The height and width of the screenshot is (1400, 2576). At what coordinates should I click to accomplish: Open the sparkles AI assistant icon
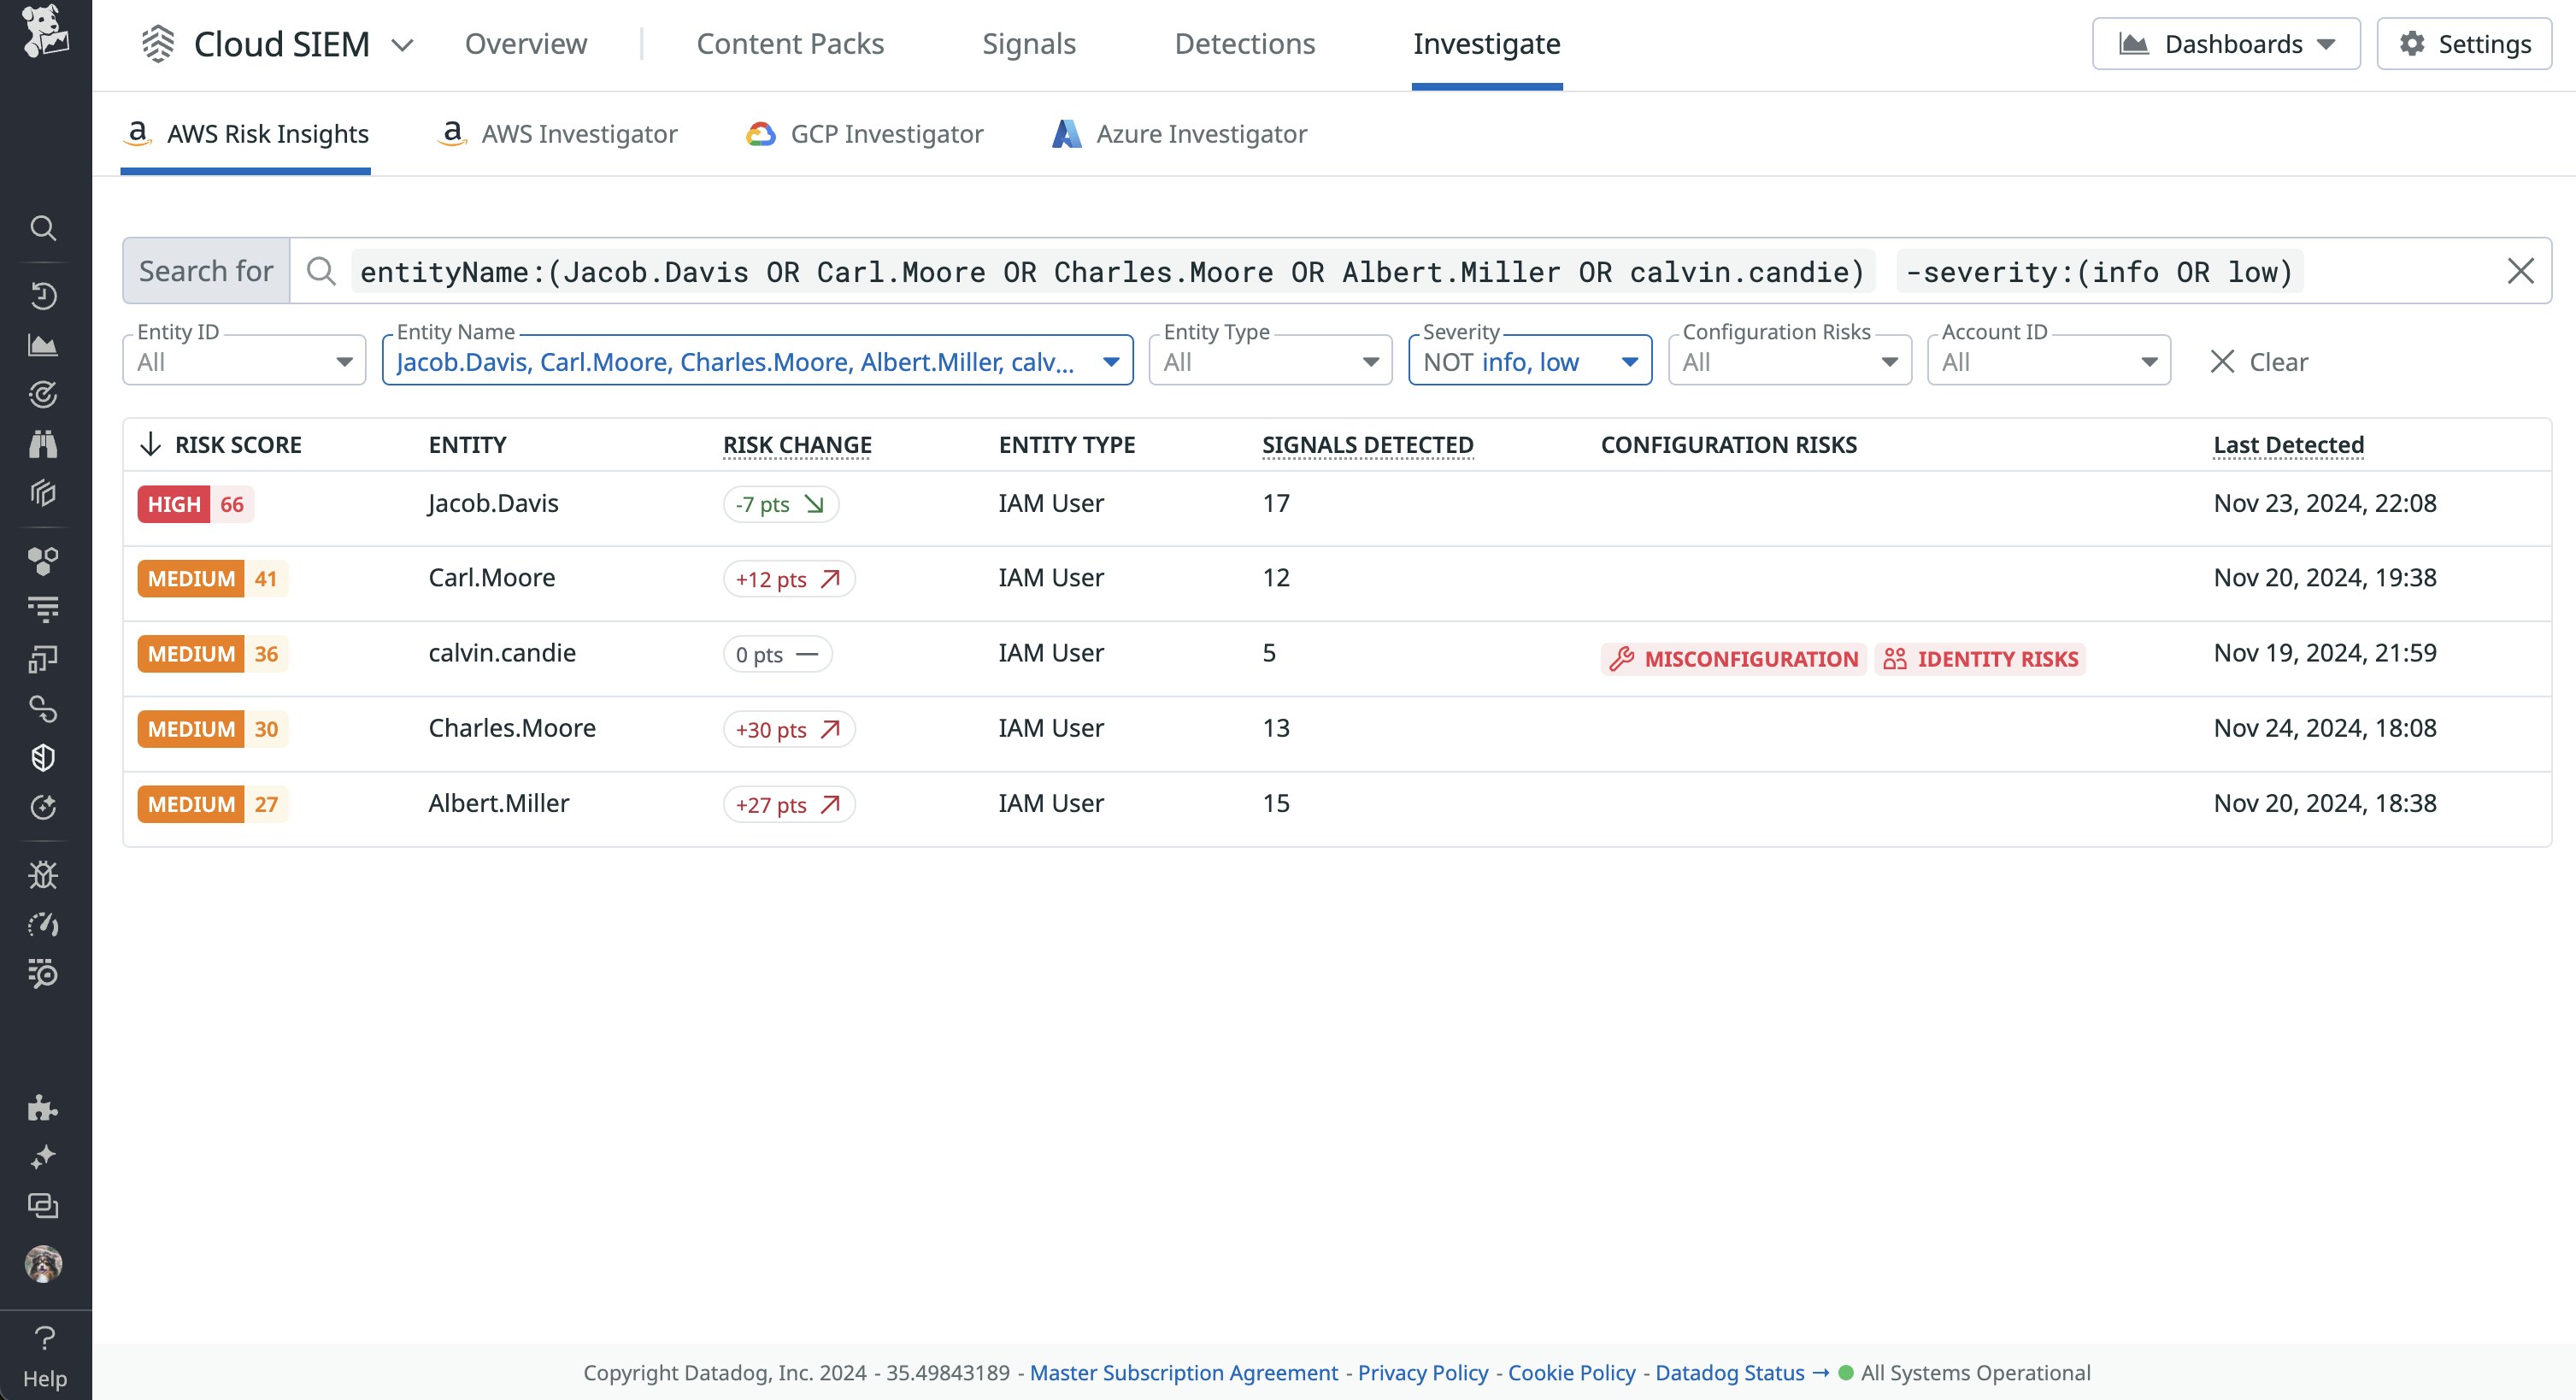coord(44,1157)
